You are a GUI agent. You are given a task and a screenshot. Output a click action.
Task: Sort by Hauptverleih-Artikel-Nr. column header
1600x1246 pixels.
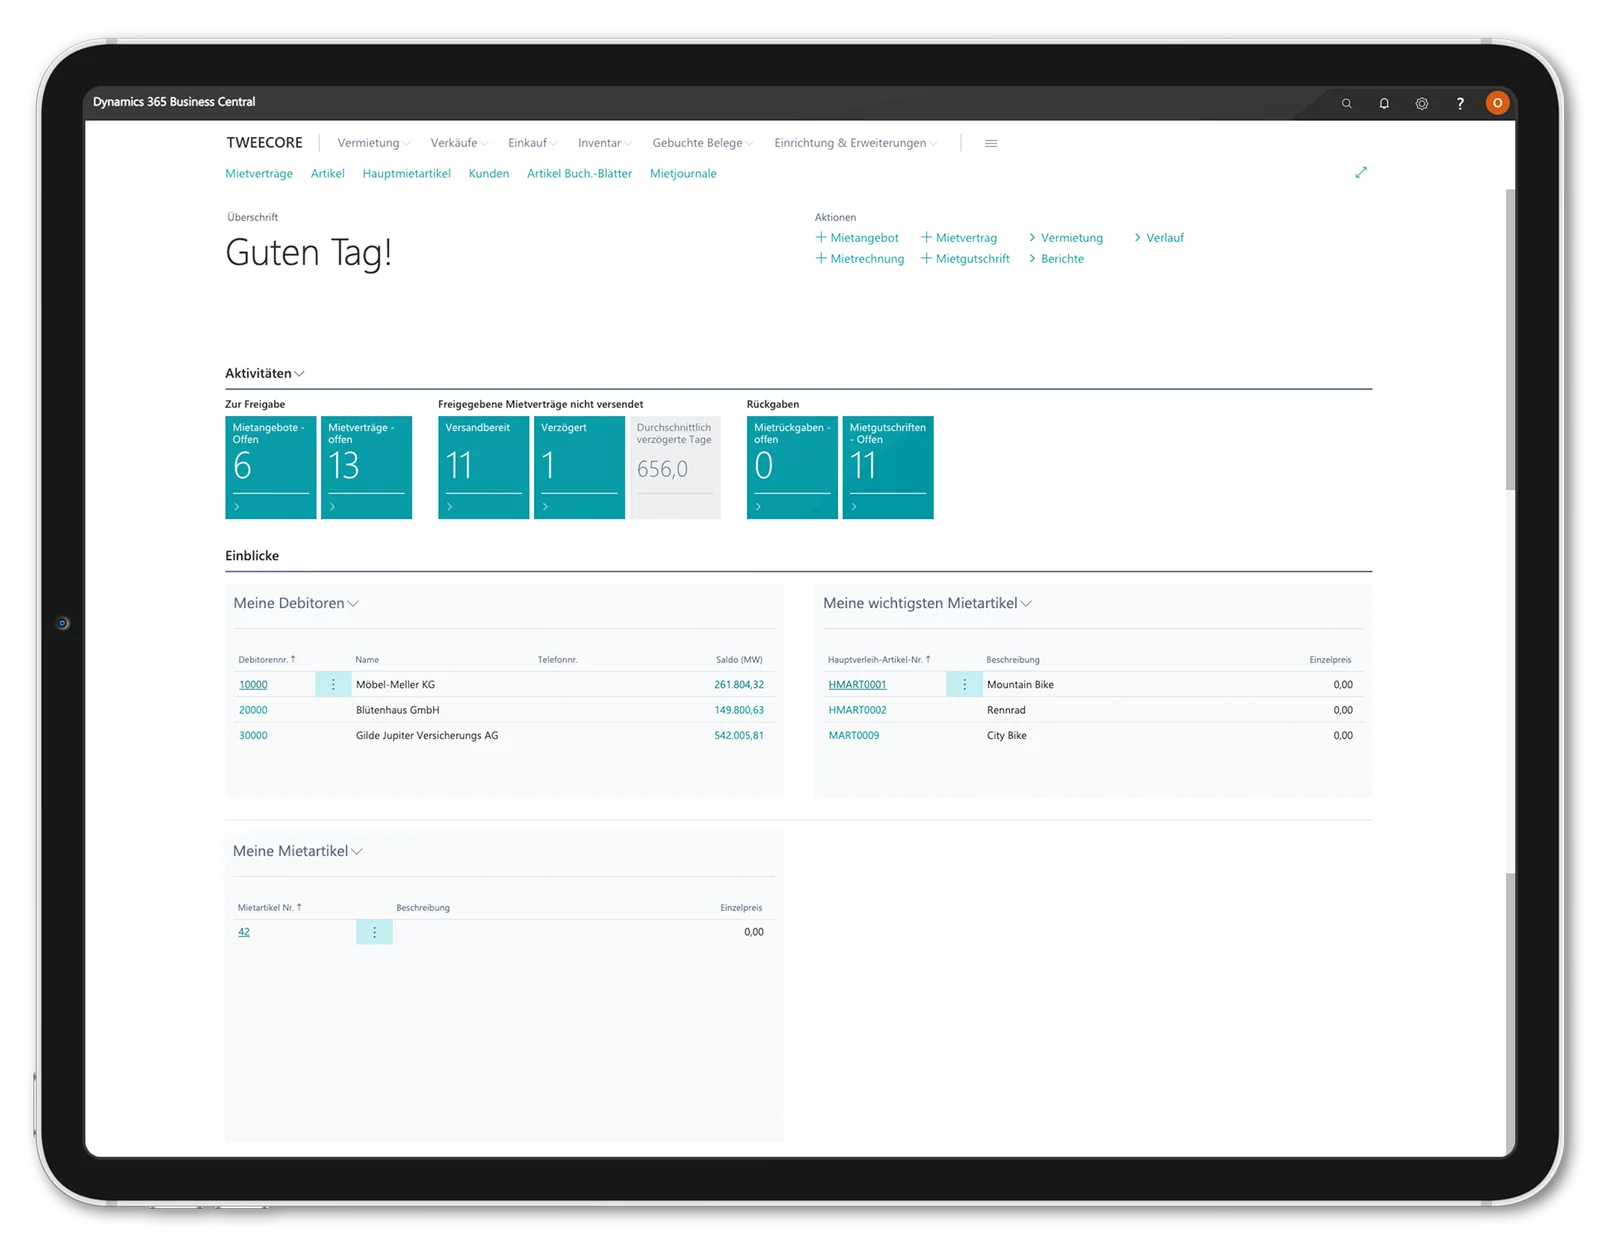pyautogui.click(x=879, y=660)
